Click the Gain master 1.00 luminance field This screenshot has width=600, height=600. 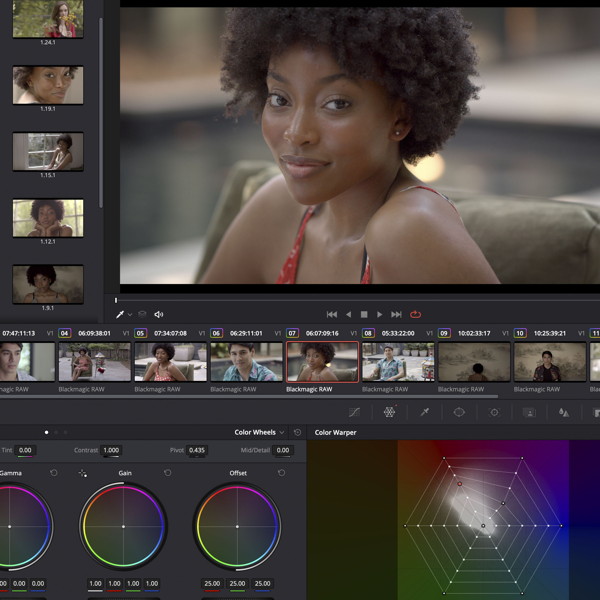click(x=95, y=584)
